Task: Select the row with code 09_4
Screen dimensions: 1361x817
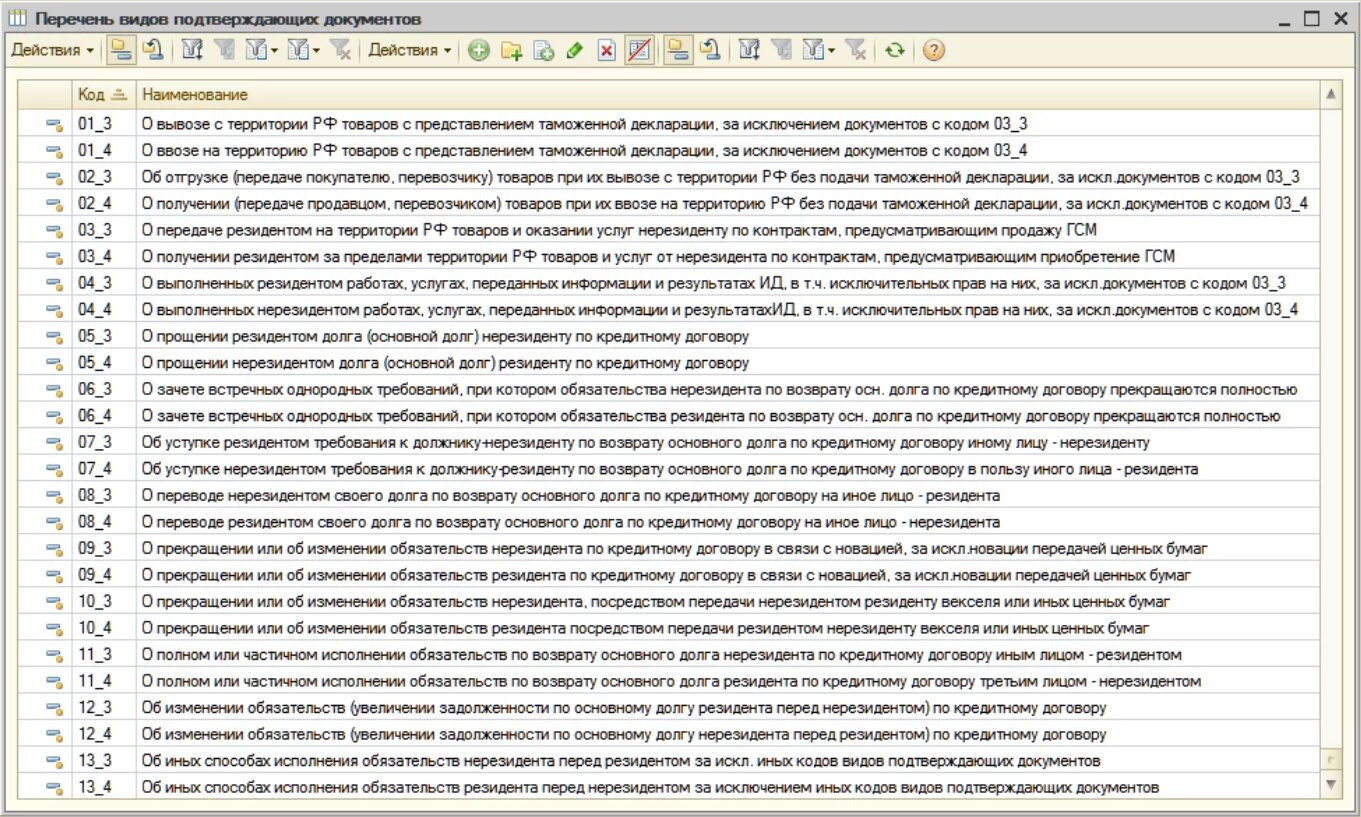Action: click(x=668, y=575)
